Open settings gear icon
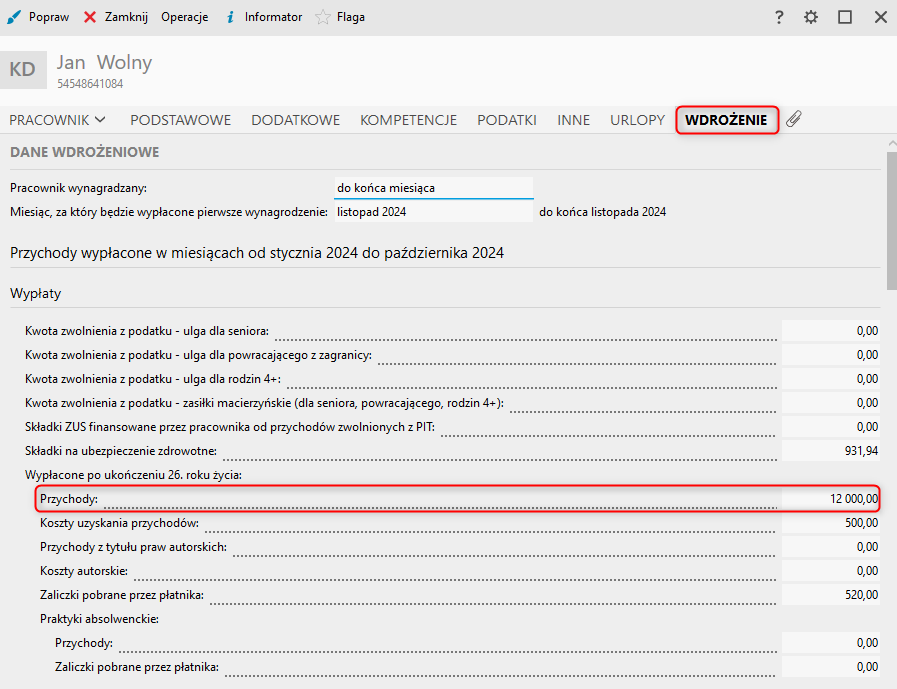 point(811,17)
